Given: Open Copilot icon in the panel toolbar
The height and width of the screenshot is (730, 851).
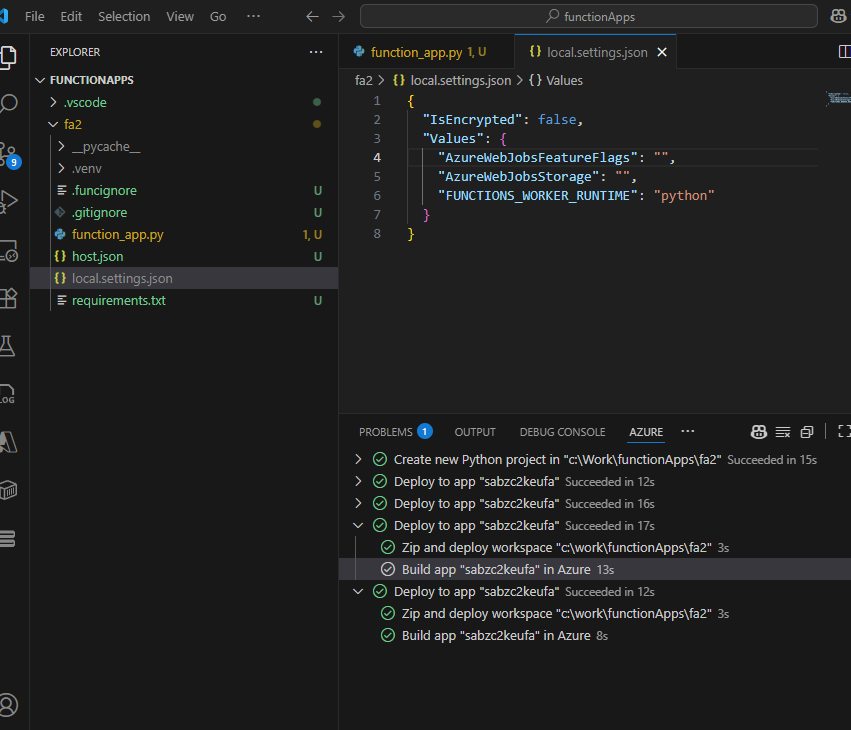Looking at the screenshot, I should click(759, 432).
